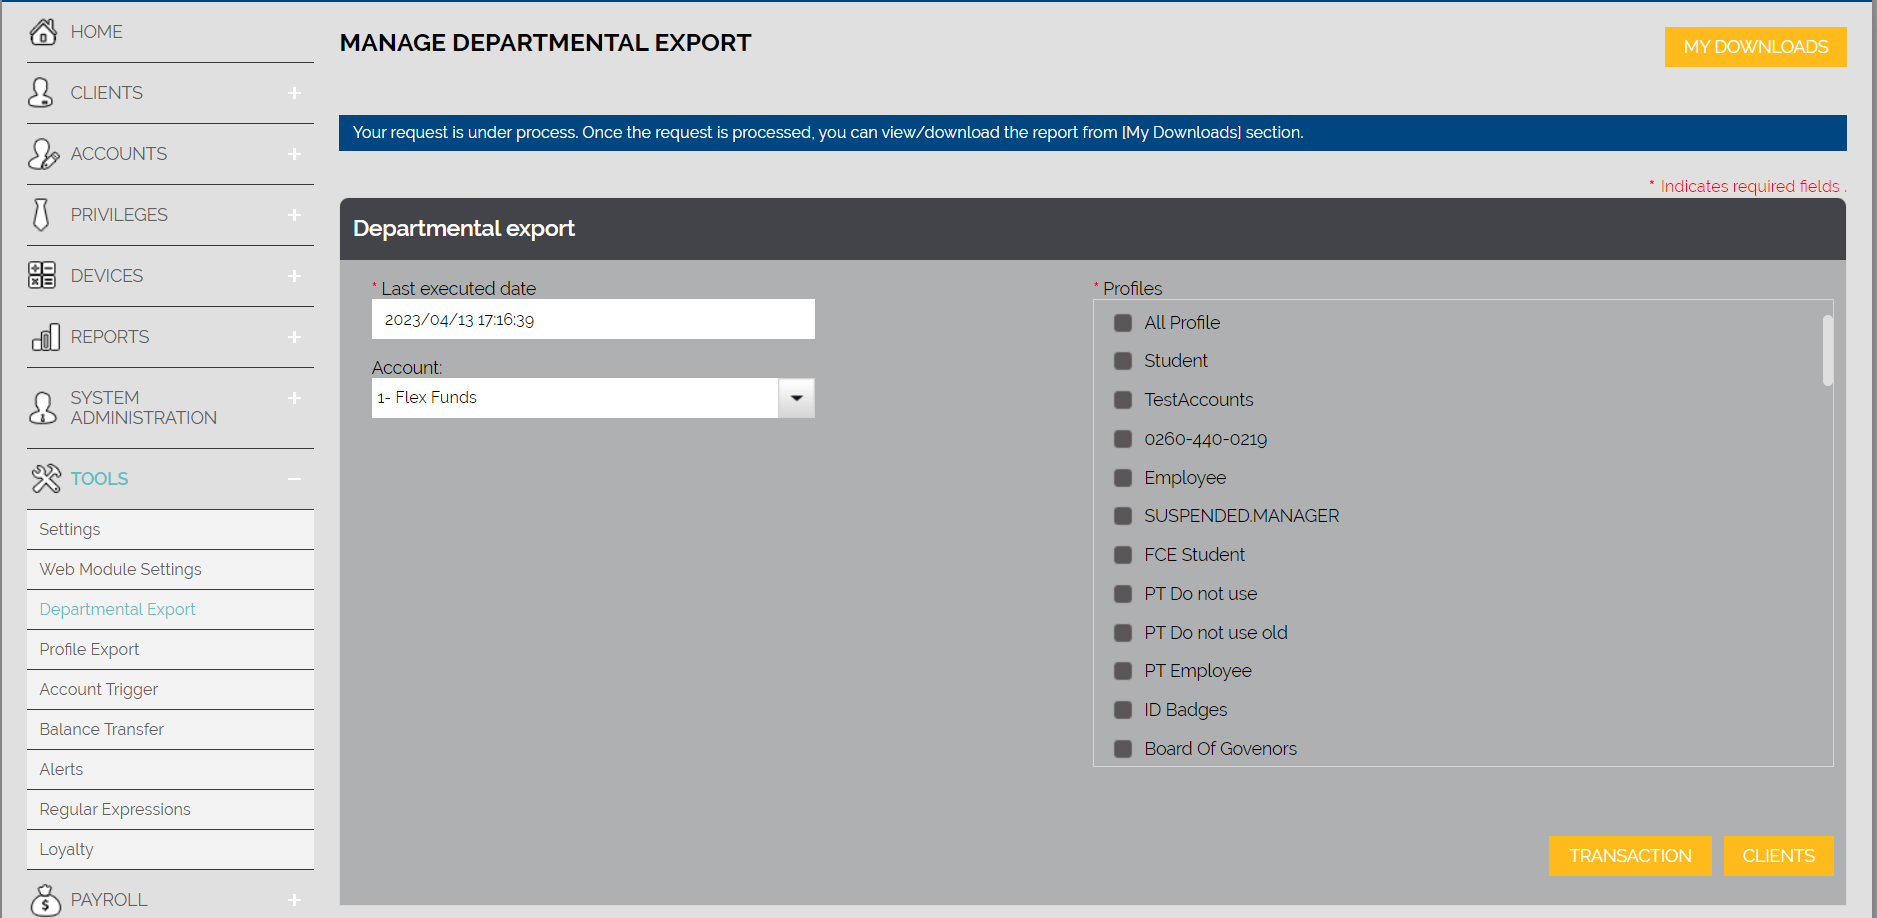Click the Clients person icon

(41, 93)
